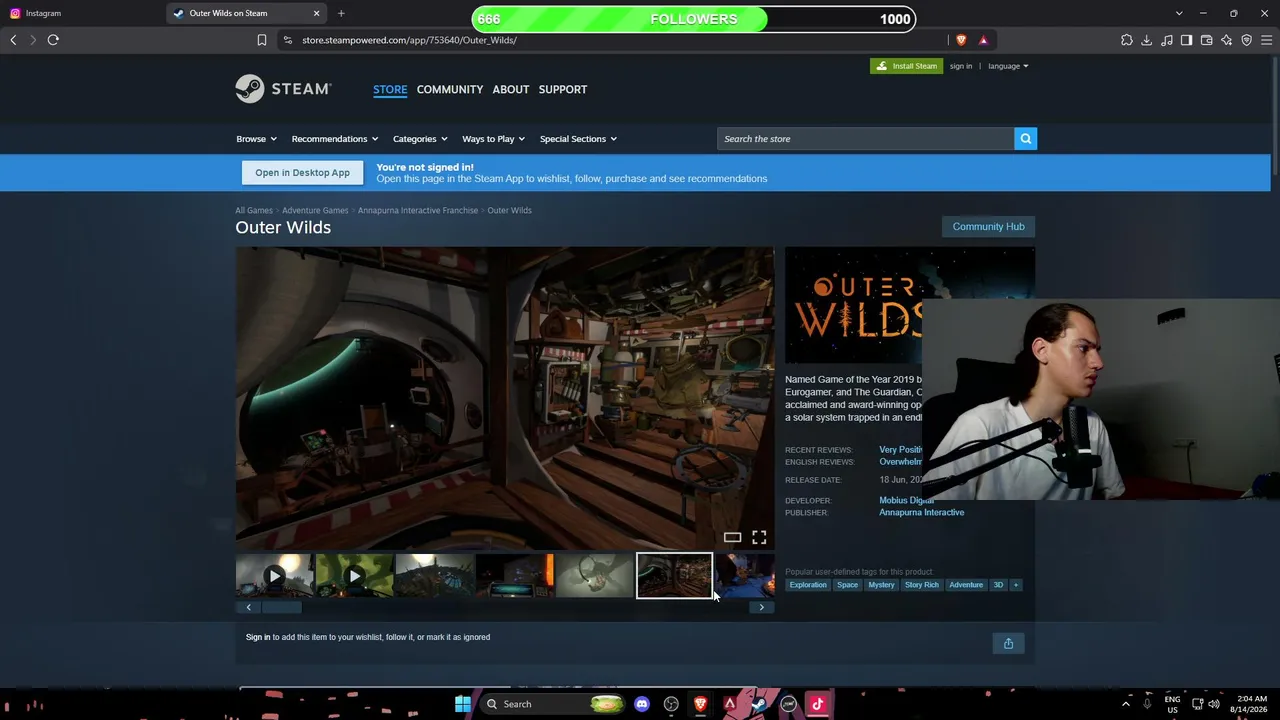Open the Brave Wallet icon

(1207, 40)
